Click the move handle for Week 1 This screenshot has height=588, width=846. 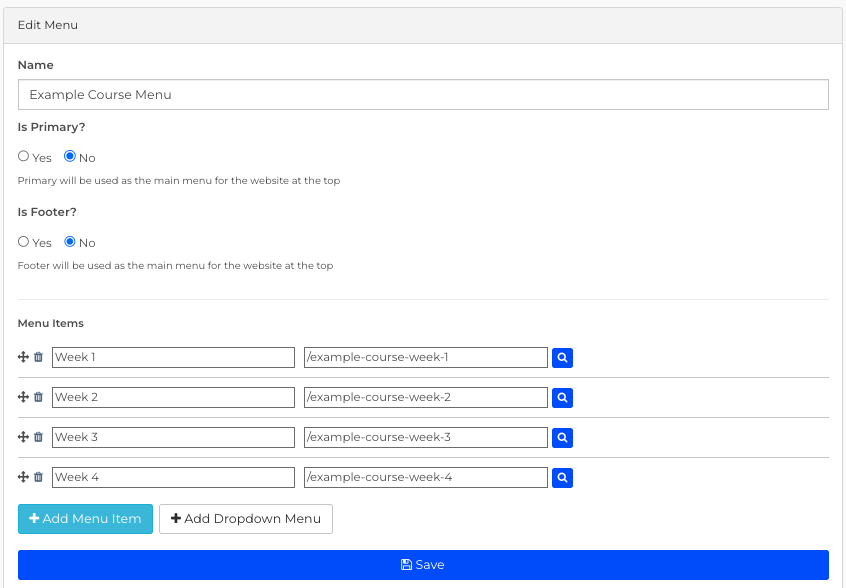click(x=23, y=357)
